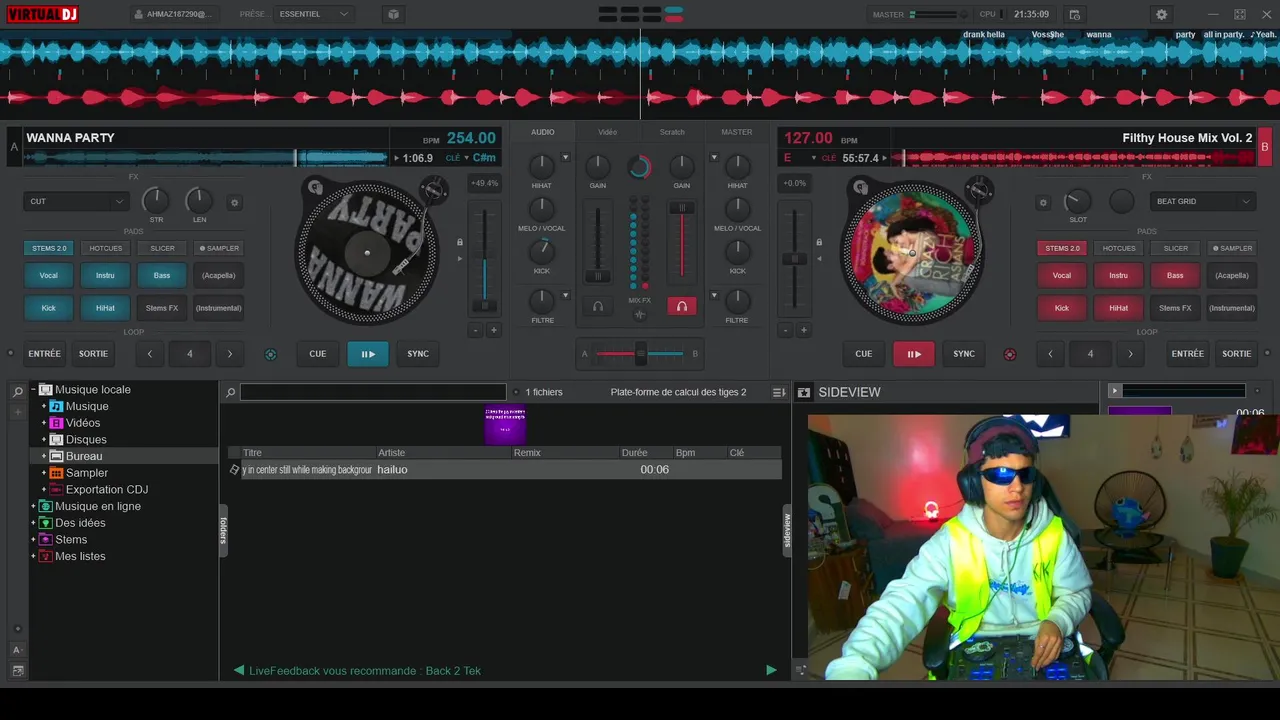This screenshot has width=1280, height=720.
Task: Double right deck loop length
Action: (1130, 354)
